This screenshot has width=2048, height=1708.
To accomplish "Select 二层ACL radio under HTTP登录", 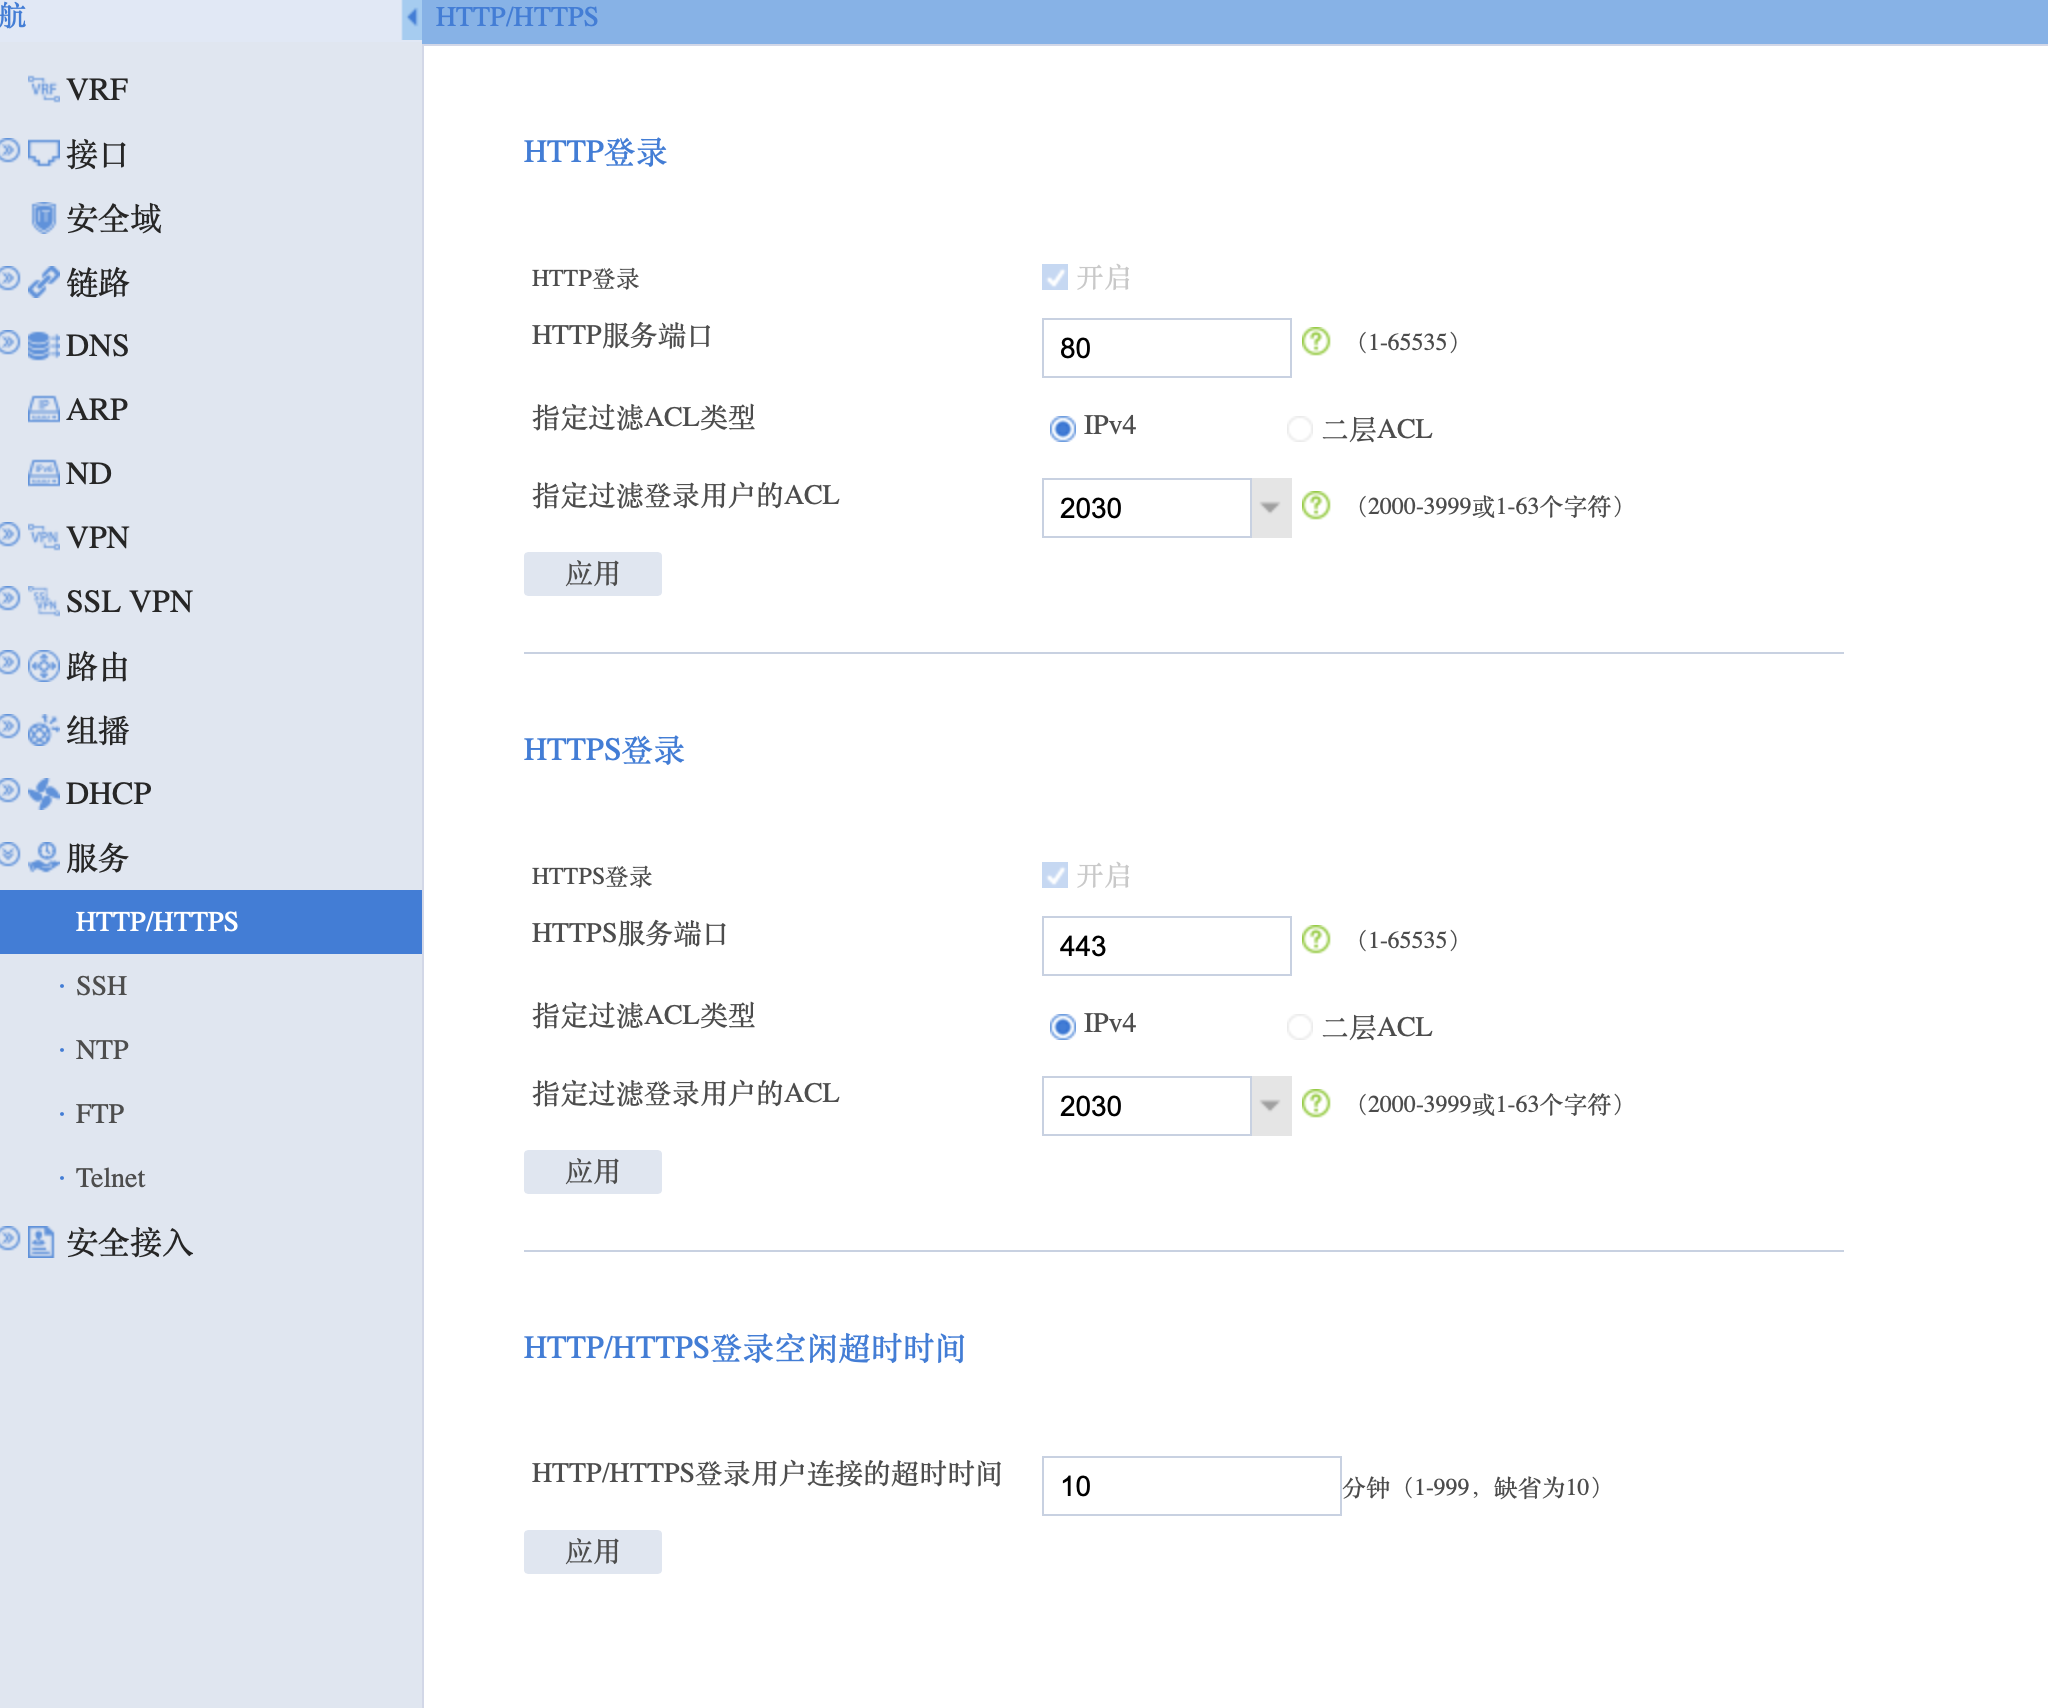I will (1299, 429).
